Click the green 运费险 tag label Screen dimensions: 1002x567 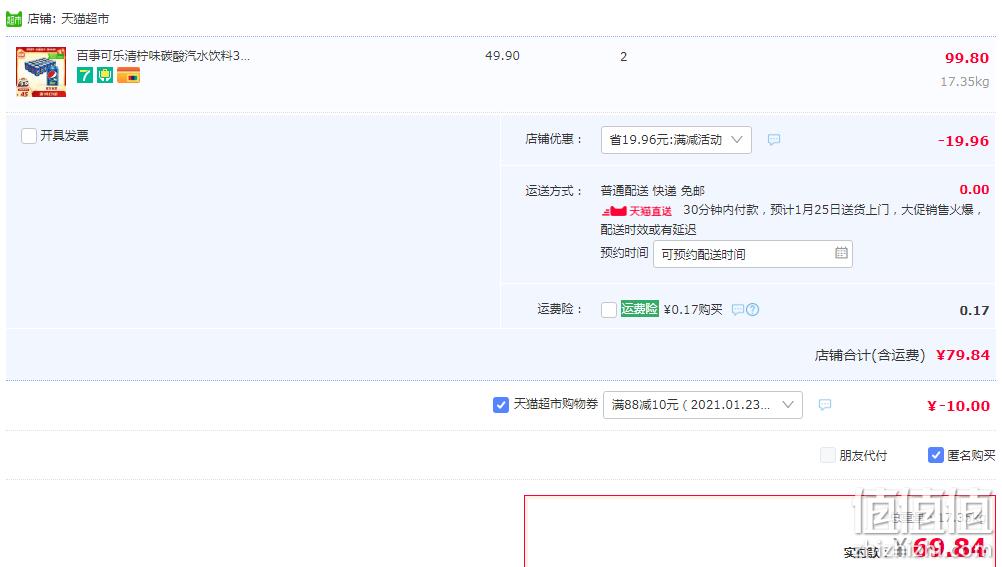pos(640,309)
